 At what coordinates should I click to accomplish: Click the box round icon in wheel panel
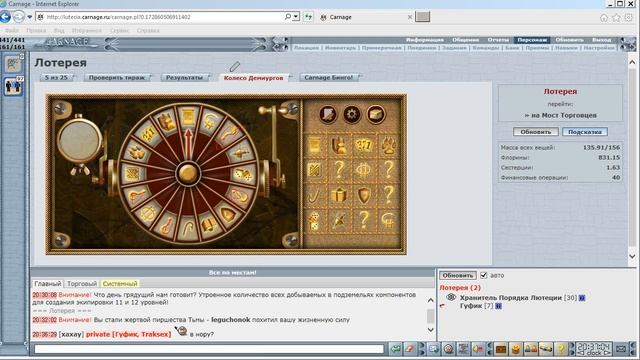376,114
